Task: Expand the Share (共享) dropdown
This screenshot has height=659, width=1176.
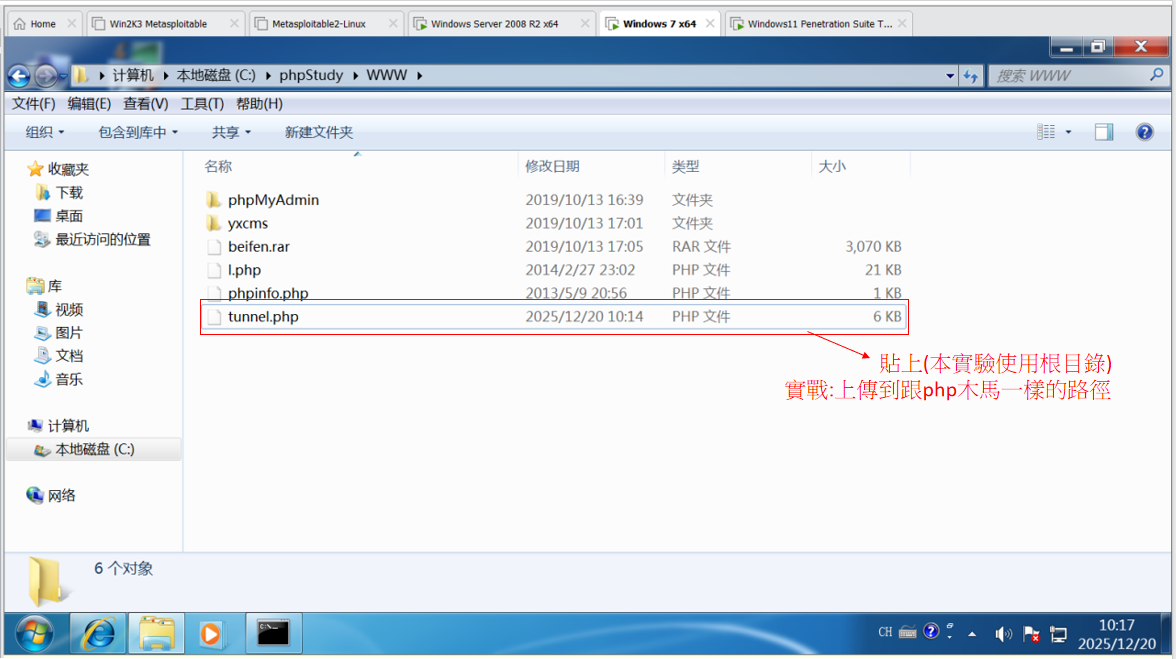Action: pyautogui.click(x=231, y=132)
